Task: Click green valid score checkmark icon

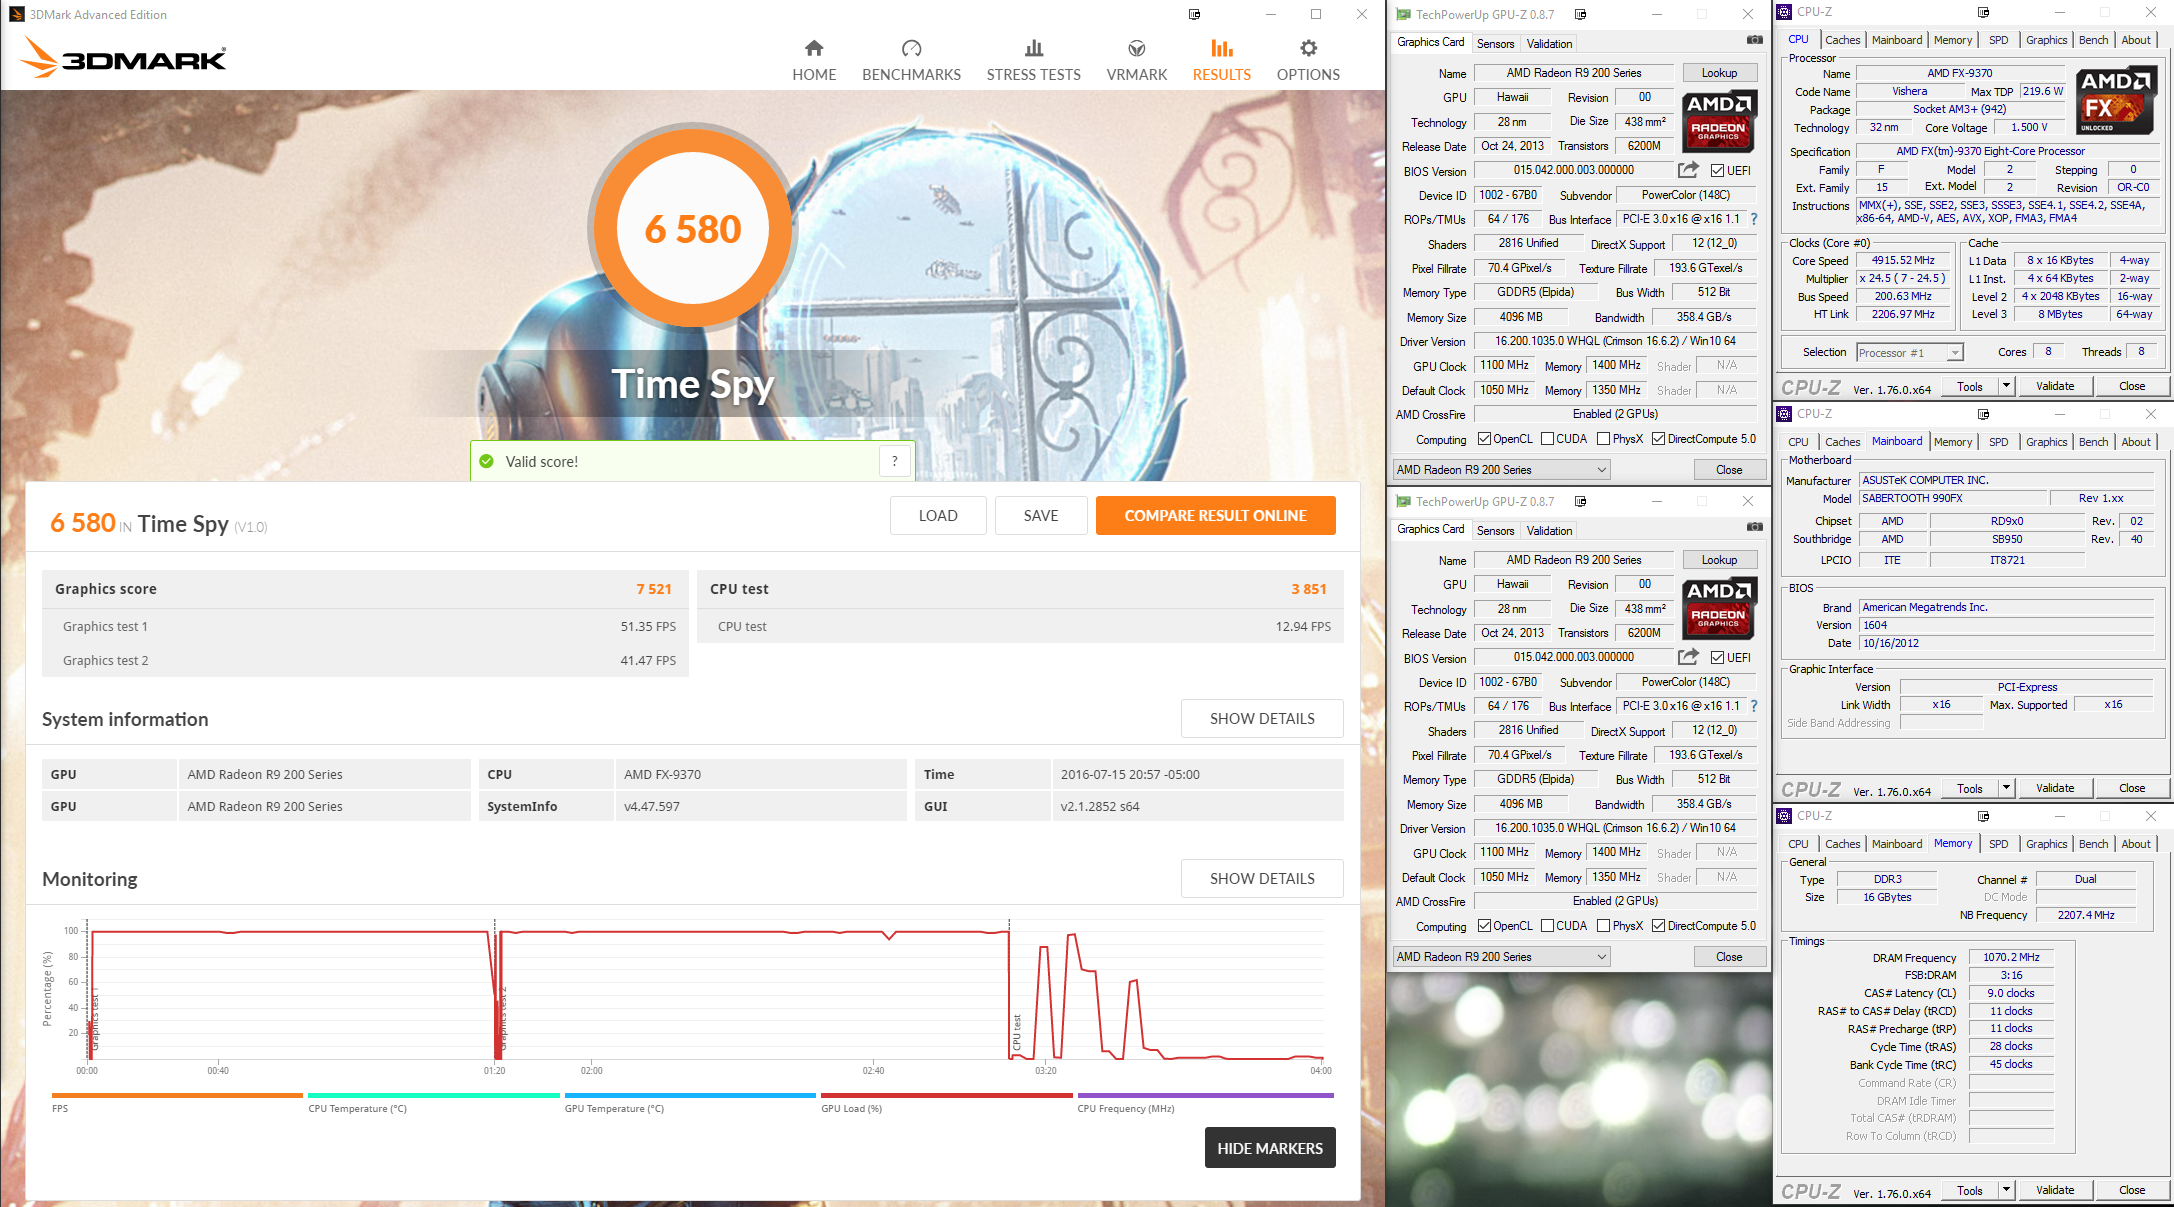Action: pyautogui.click(x=486, y=461)
